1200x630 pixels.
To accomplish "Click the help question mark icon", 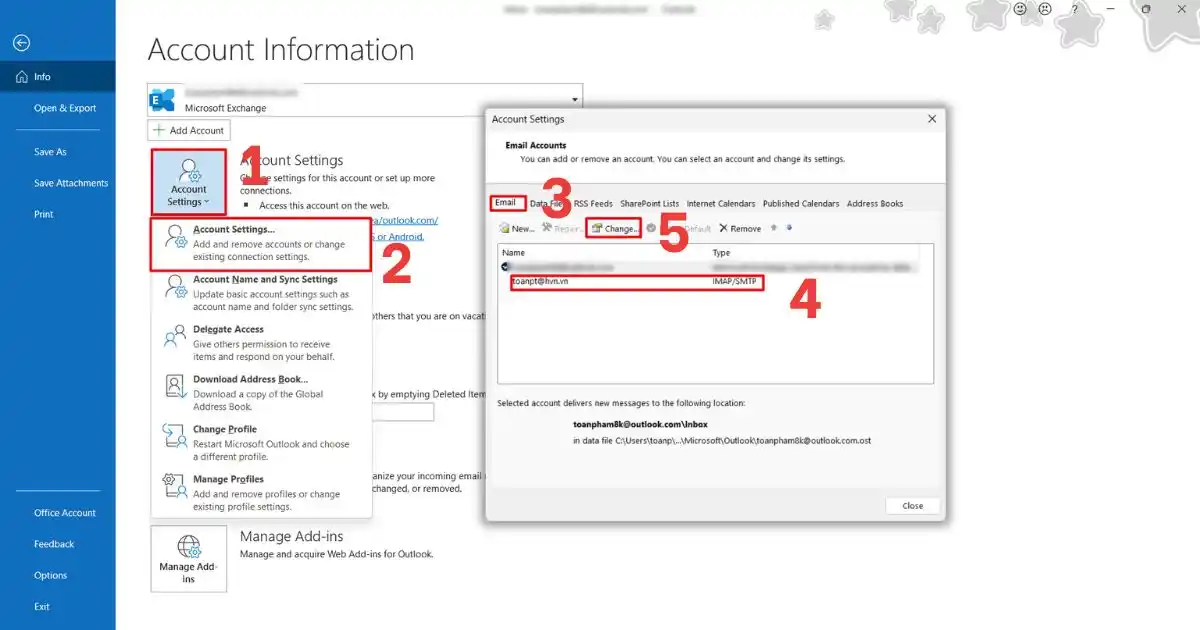I will [x=1075, y=9].
